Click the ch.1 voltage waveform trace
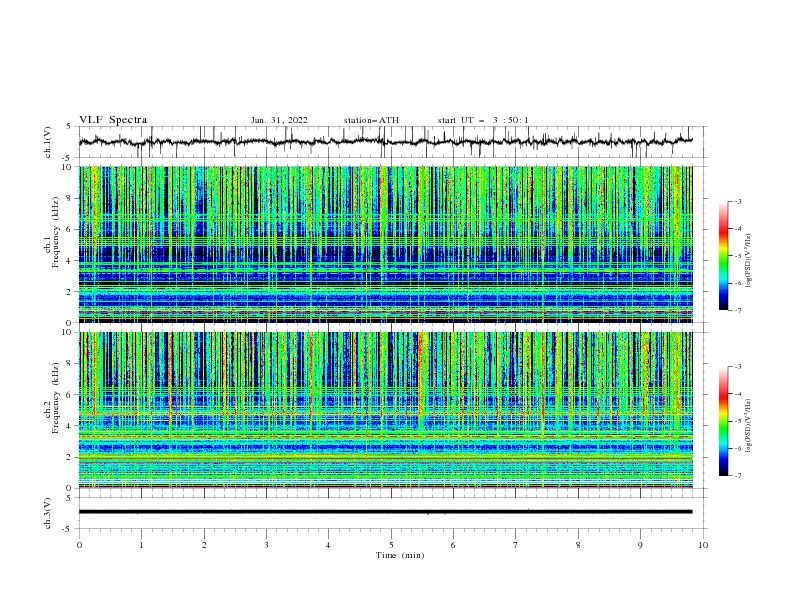This screenshot has height=612, width=792. click(385, 142)
